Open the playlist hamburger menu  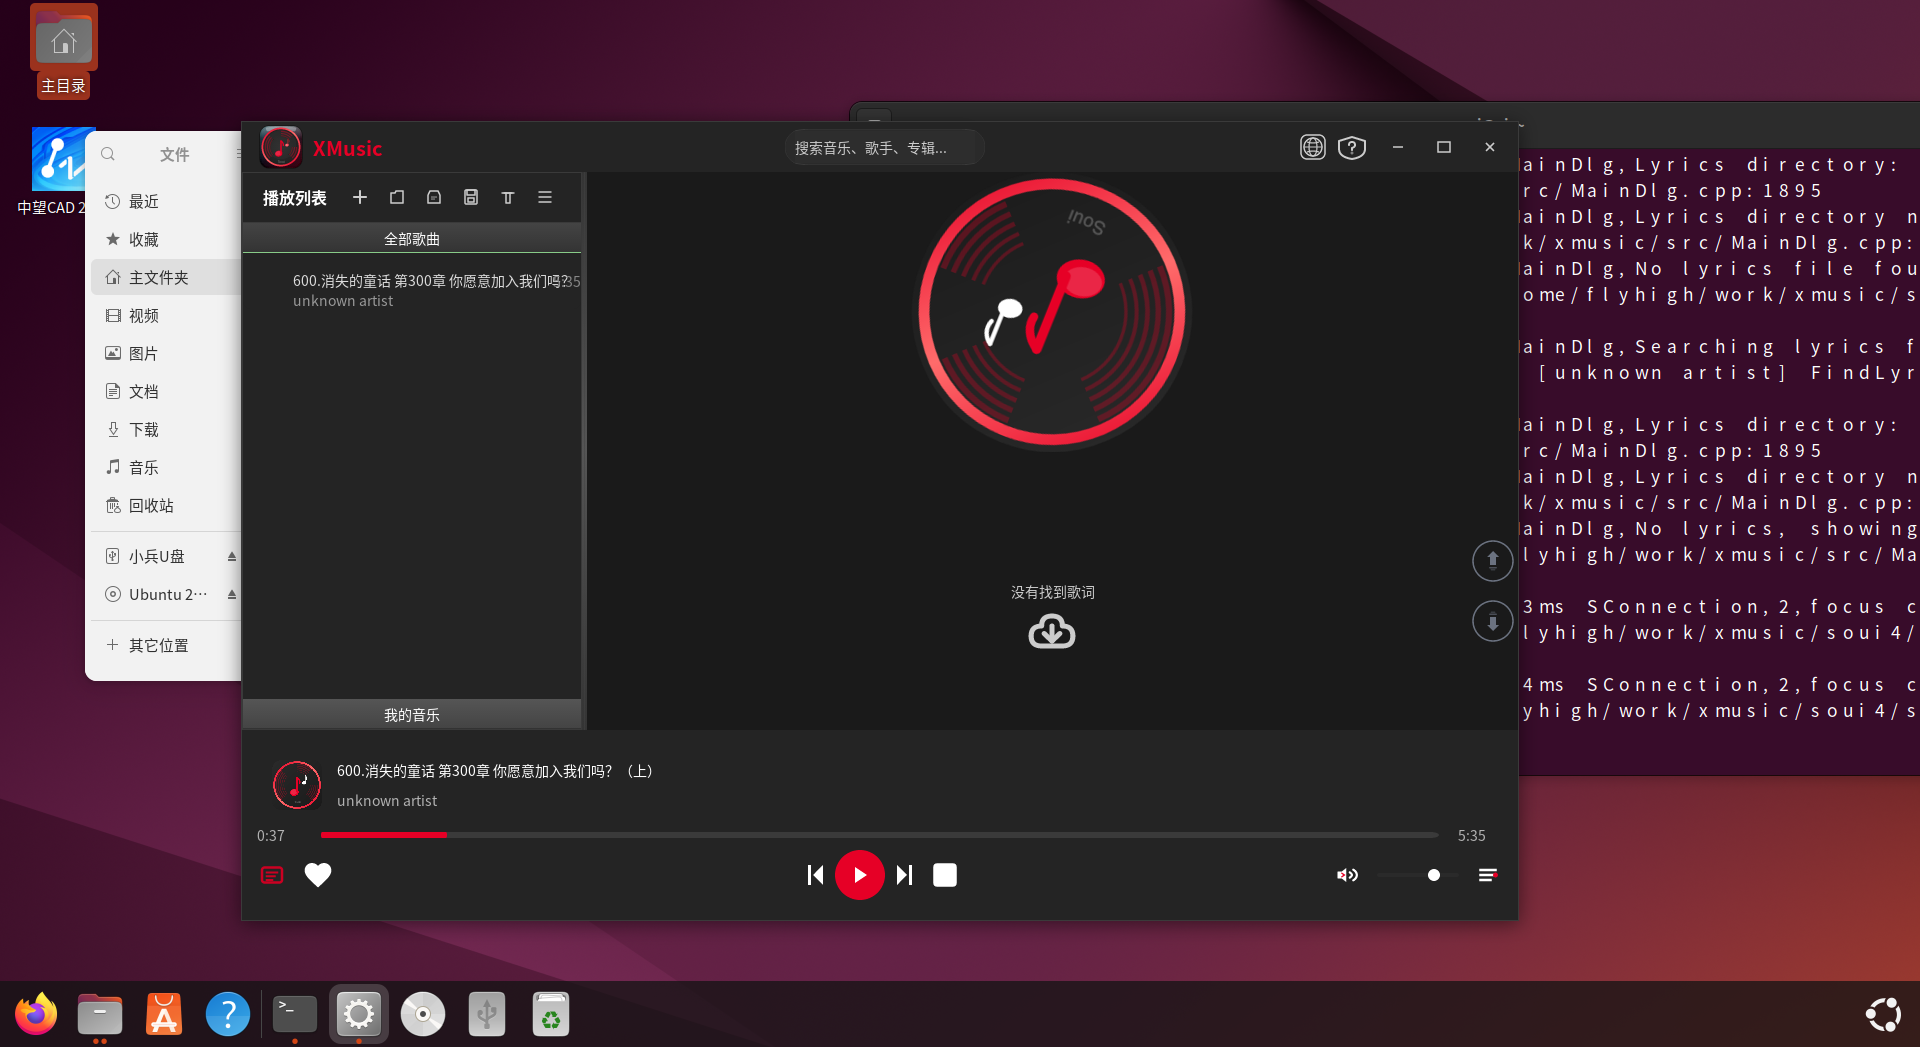tap(545, 197)
